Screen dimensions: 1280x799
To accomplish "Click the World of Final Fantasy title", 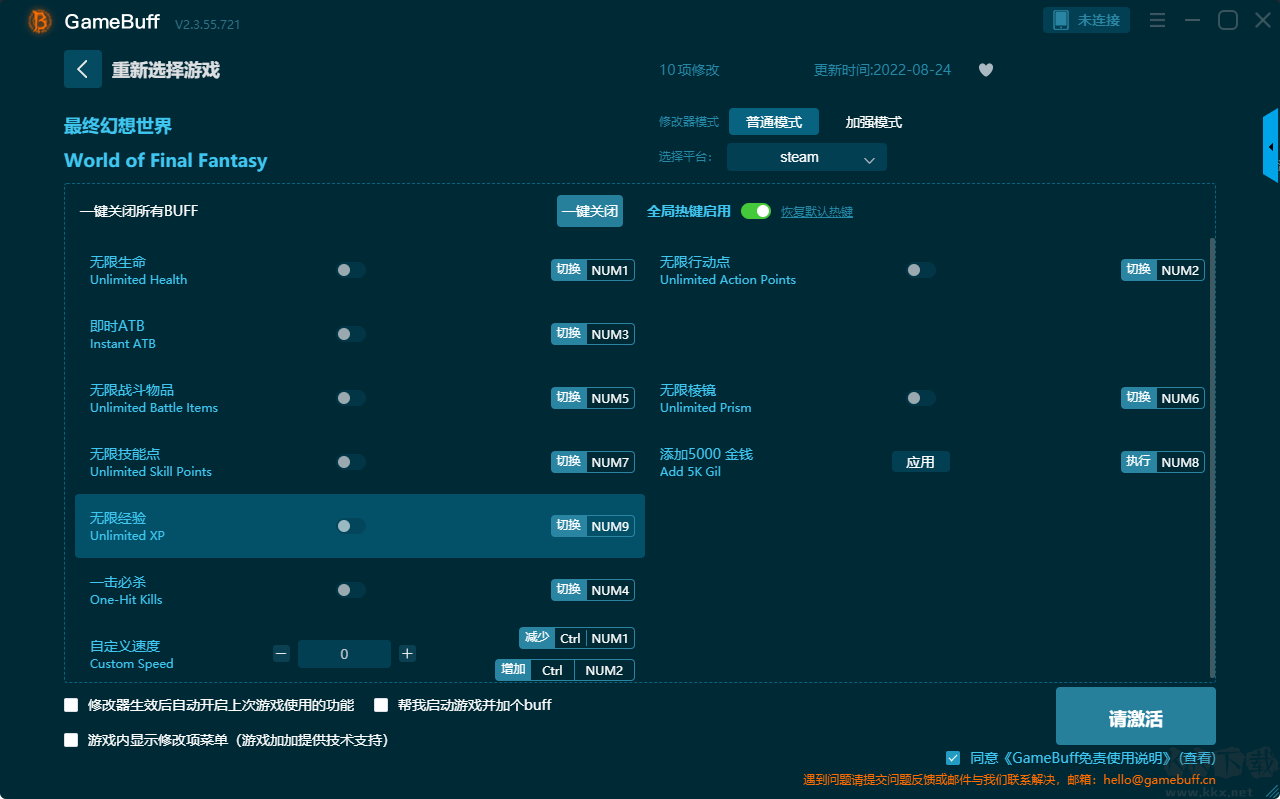I will pyautogui.click(x=166, y=160).
